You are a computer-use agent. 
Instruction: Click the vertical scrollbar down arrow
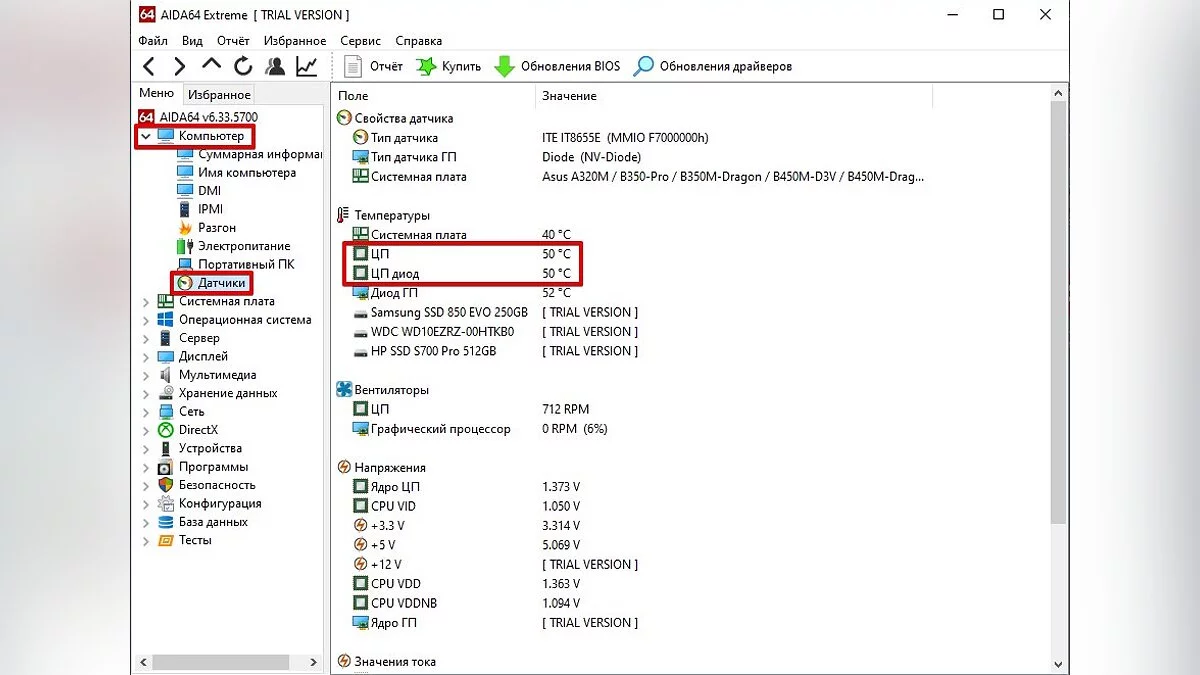tap(1060, 663)
